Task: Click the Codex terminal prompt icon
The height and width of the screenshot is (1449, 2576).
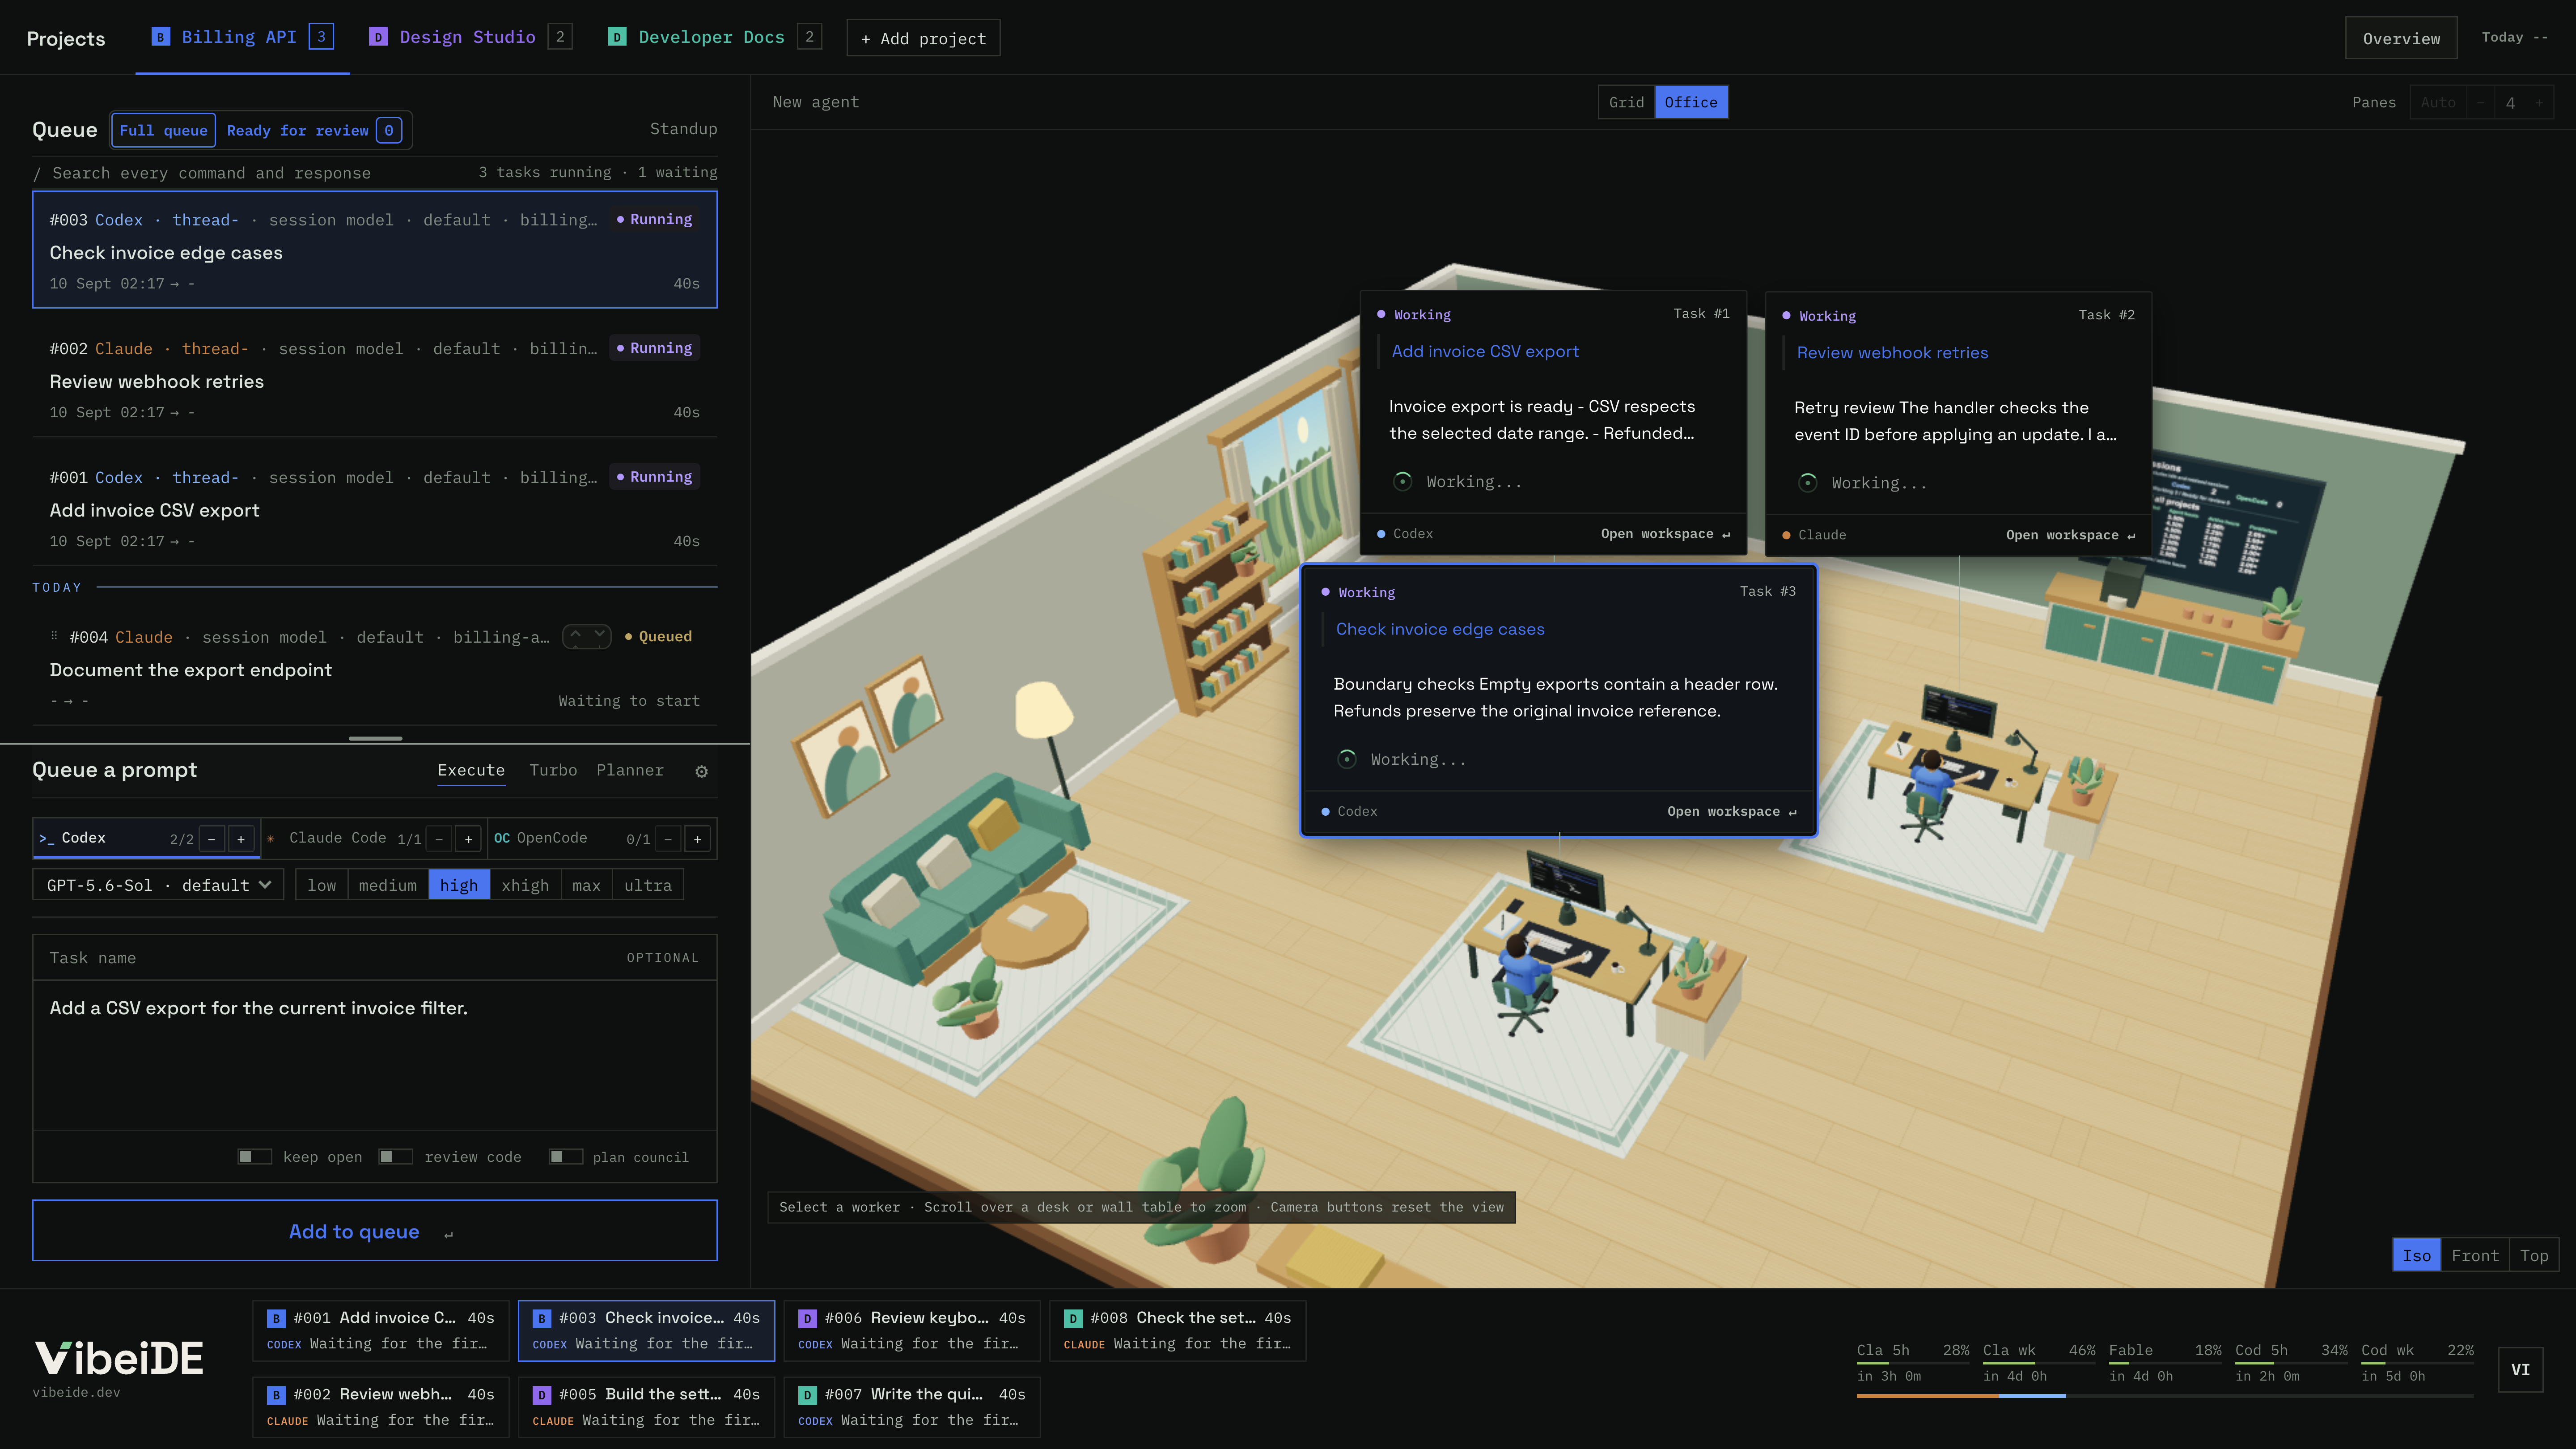Action: (46, 838)
